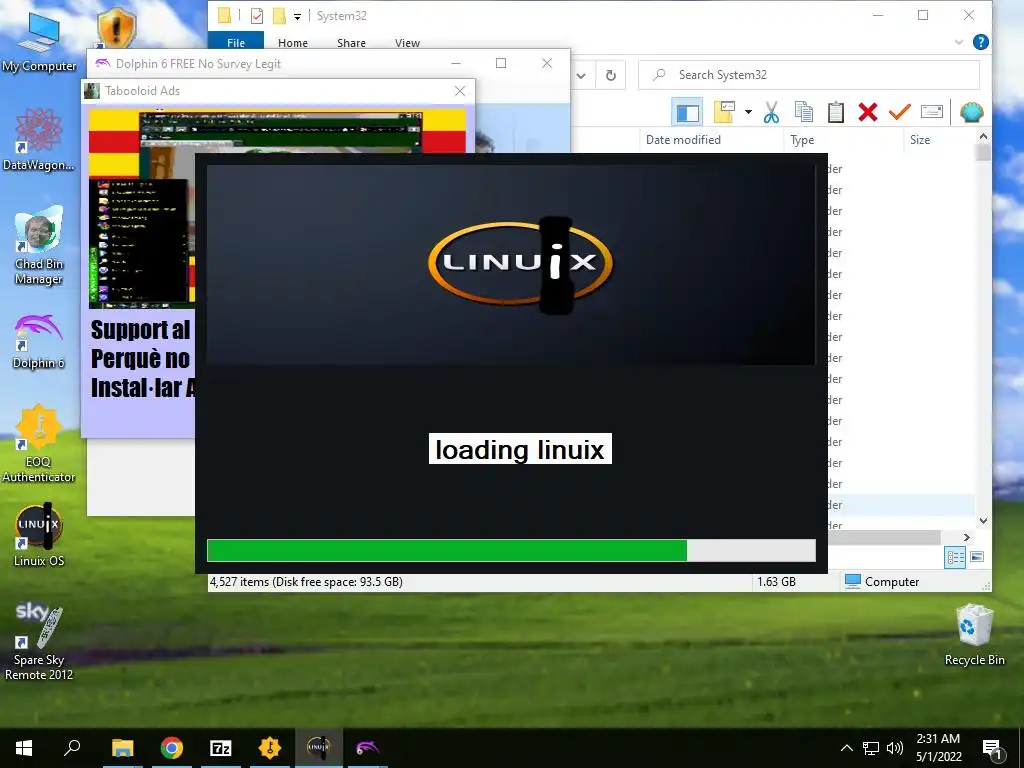Click the Search System32 field

pyautogui.click(x=809, y=75)
